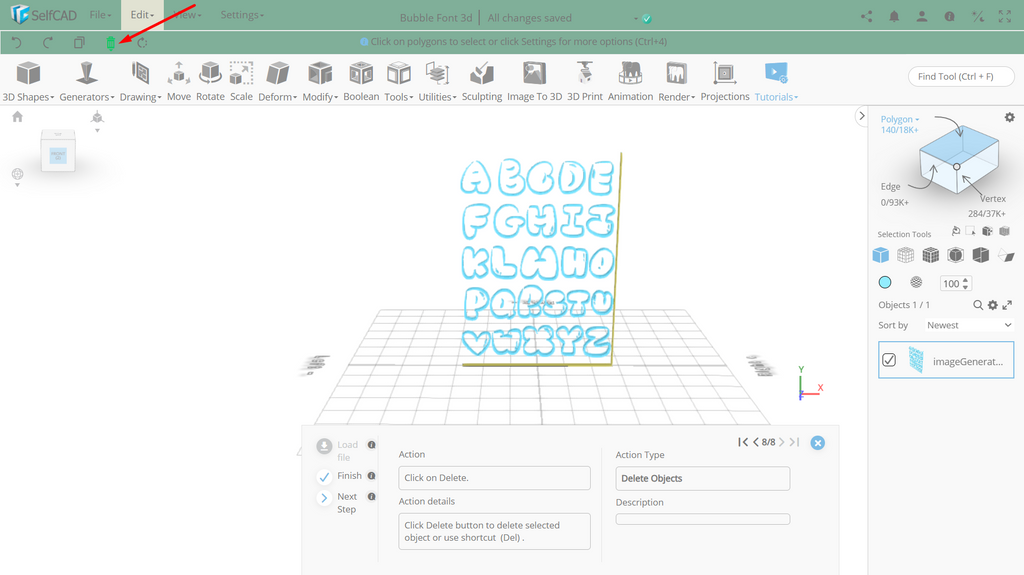
Task: Click the Redo arrow icon
Action: pyautogui.click(x=48, y=42)
